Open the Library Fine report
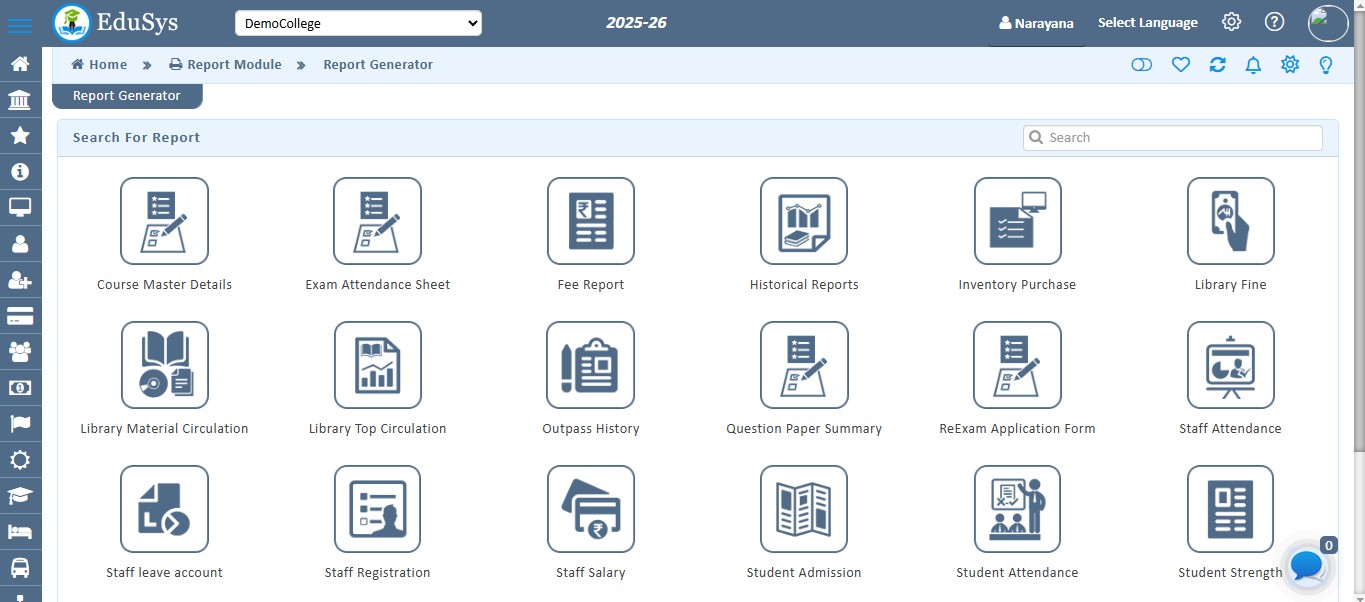This screenshot has width=1365, height=602. (x=1230, y=221)
